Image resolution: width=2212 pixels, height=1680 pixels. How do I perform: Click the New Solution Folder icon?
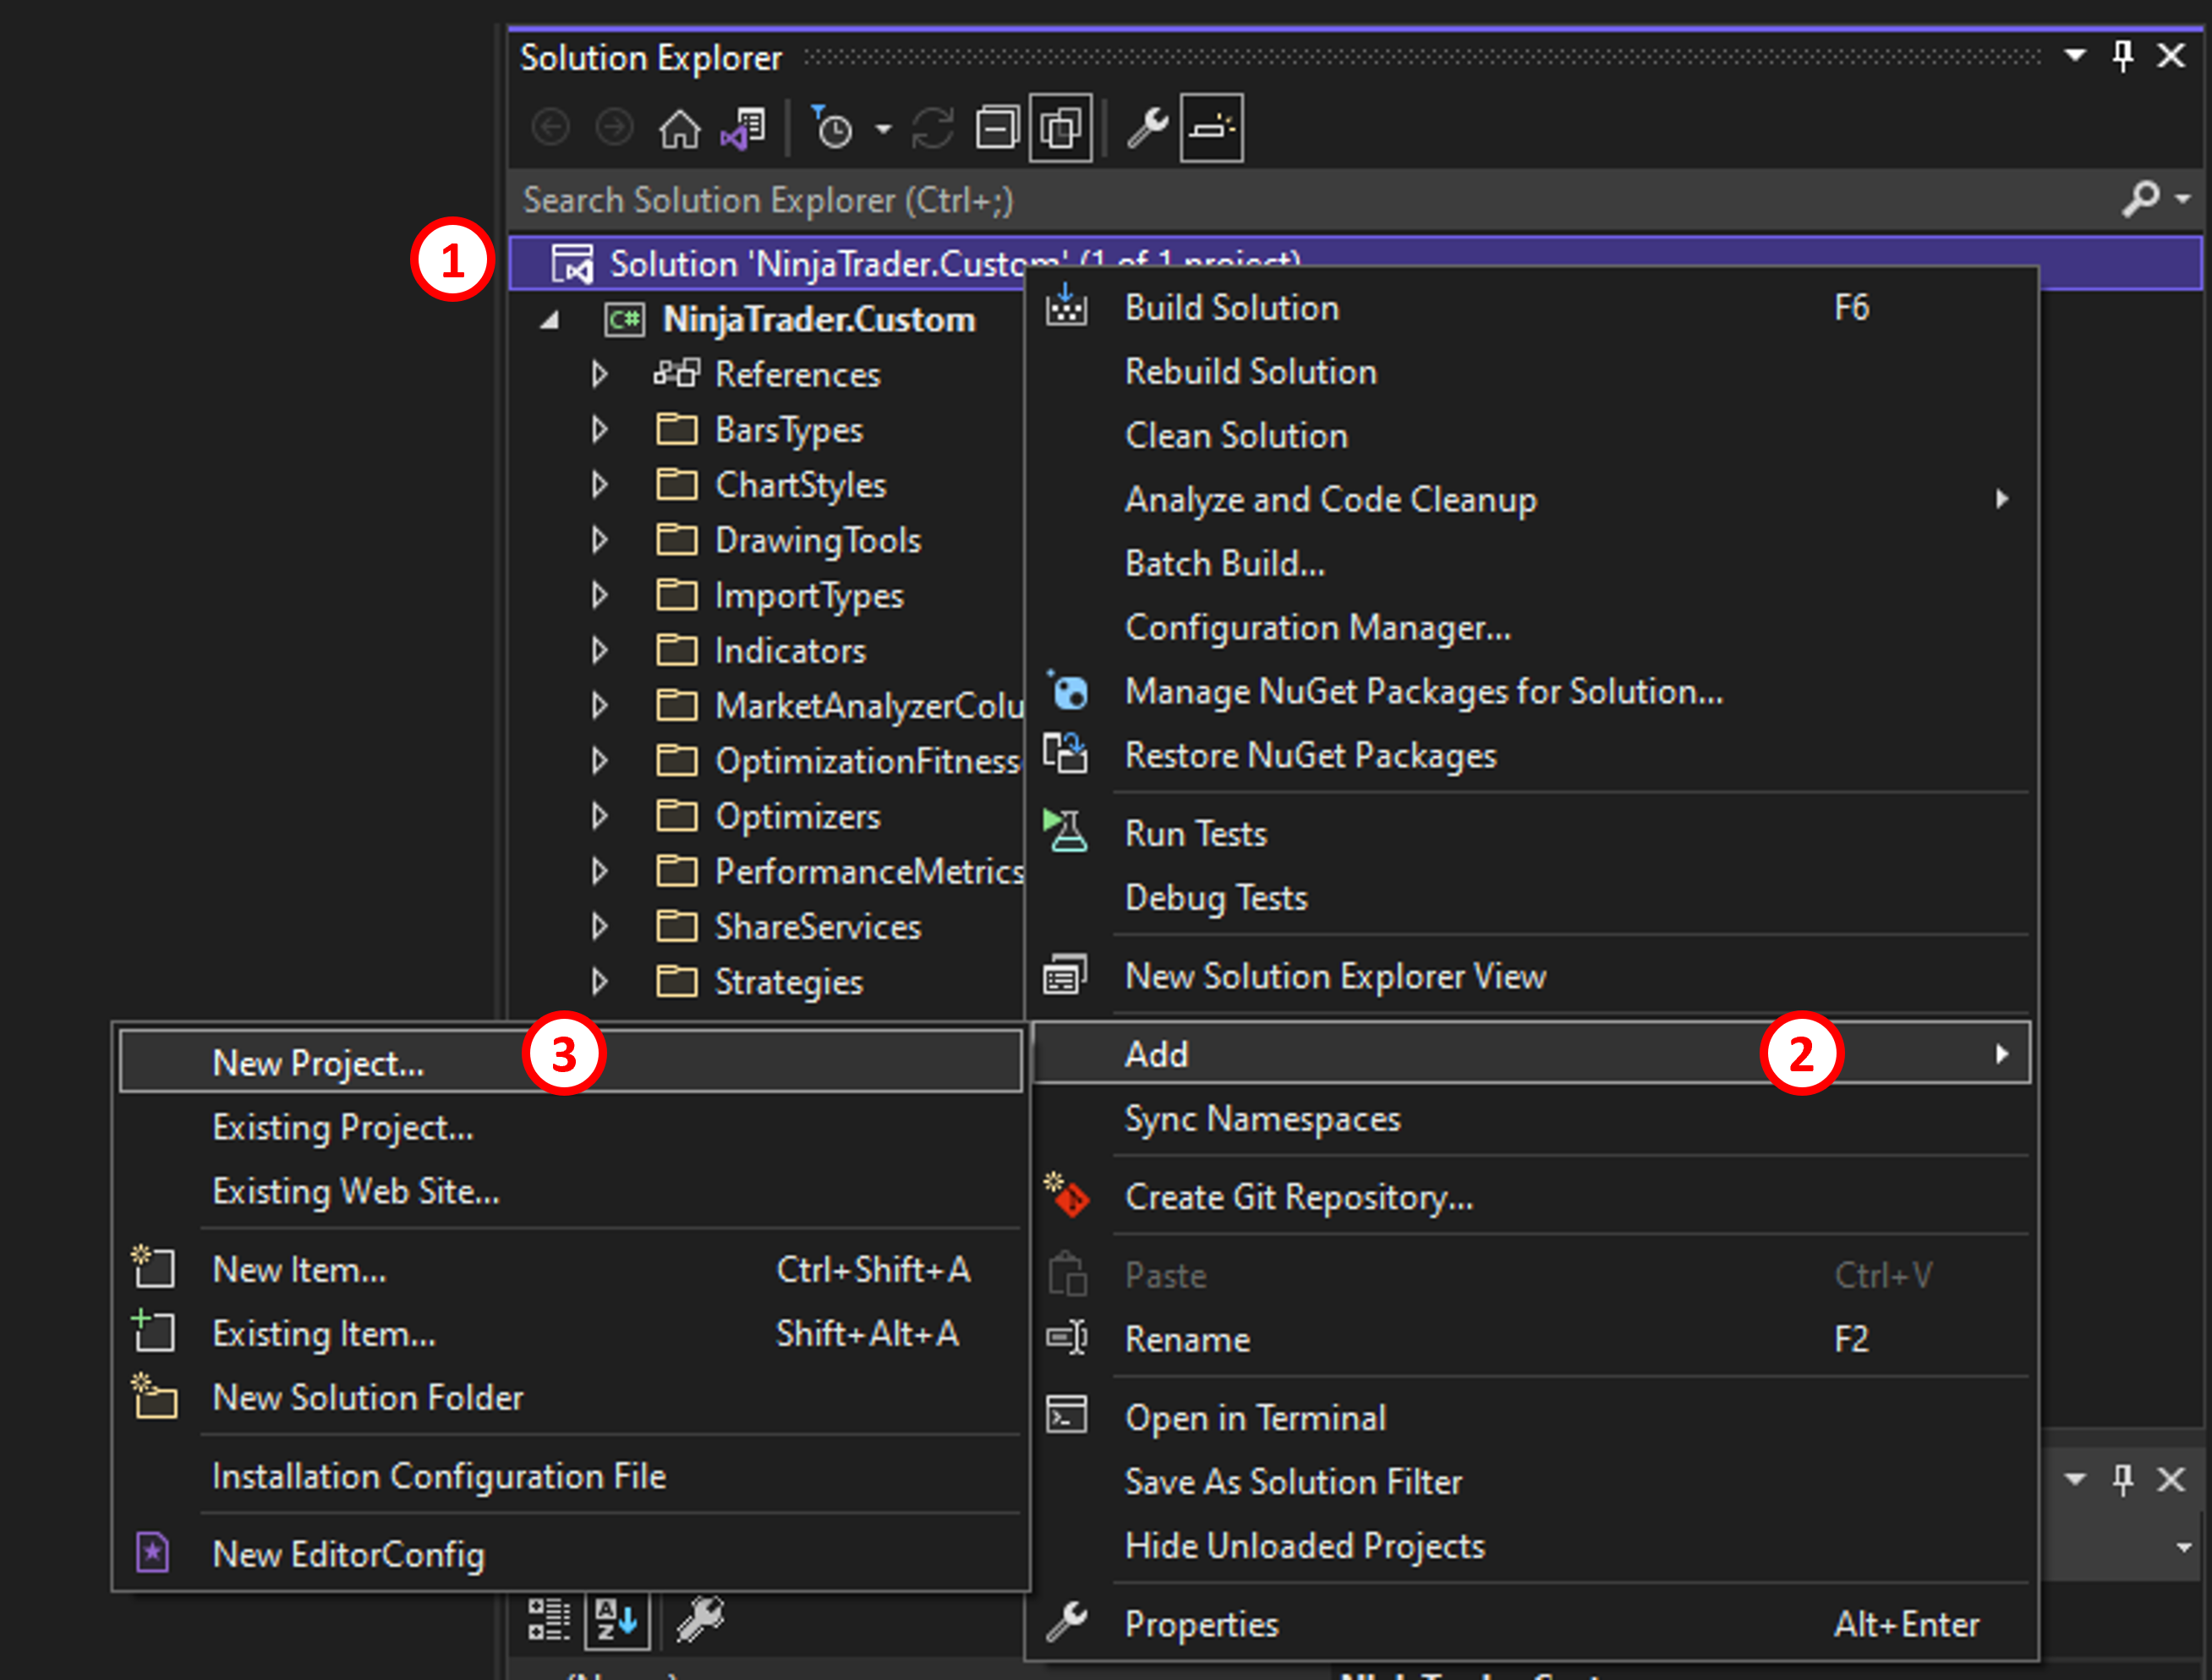(x=154, y=1396)
